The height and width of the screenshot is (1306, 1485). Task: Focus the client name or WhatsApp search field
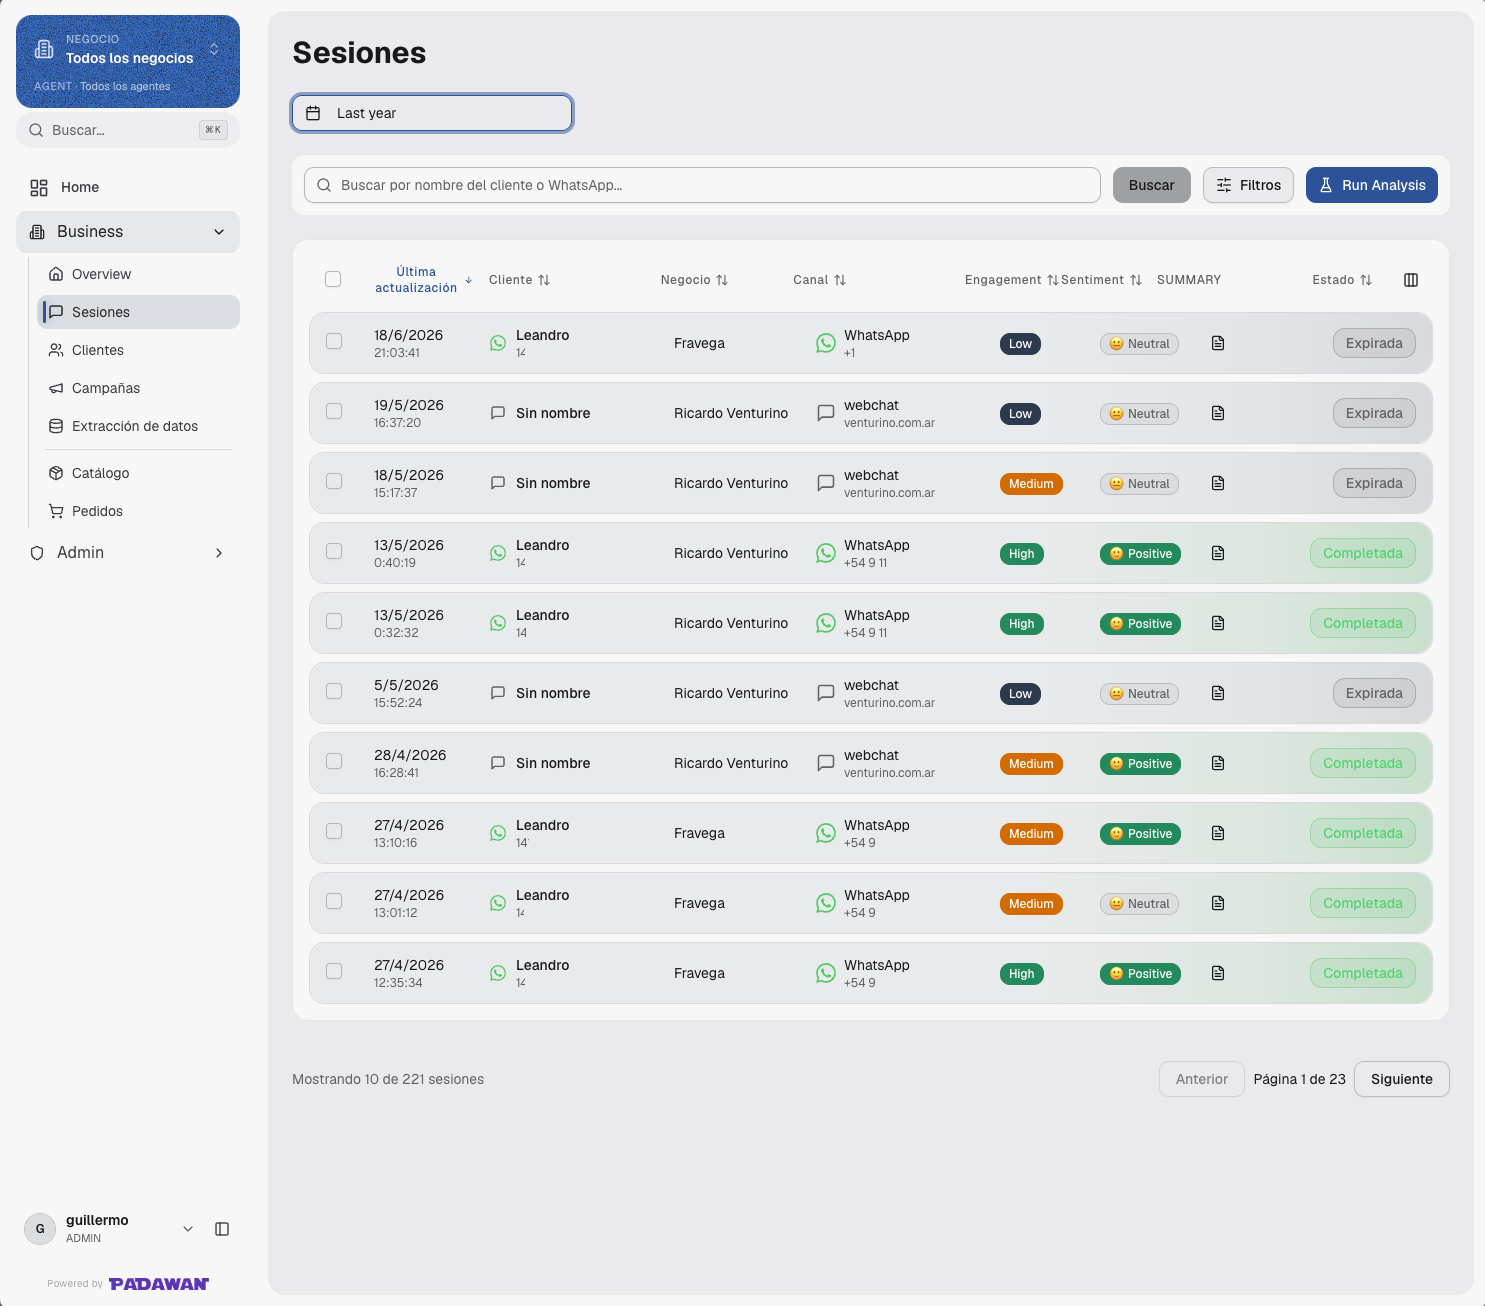coord(702,185)
